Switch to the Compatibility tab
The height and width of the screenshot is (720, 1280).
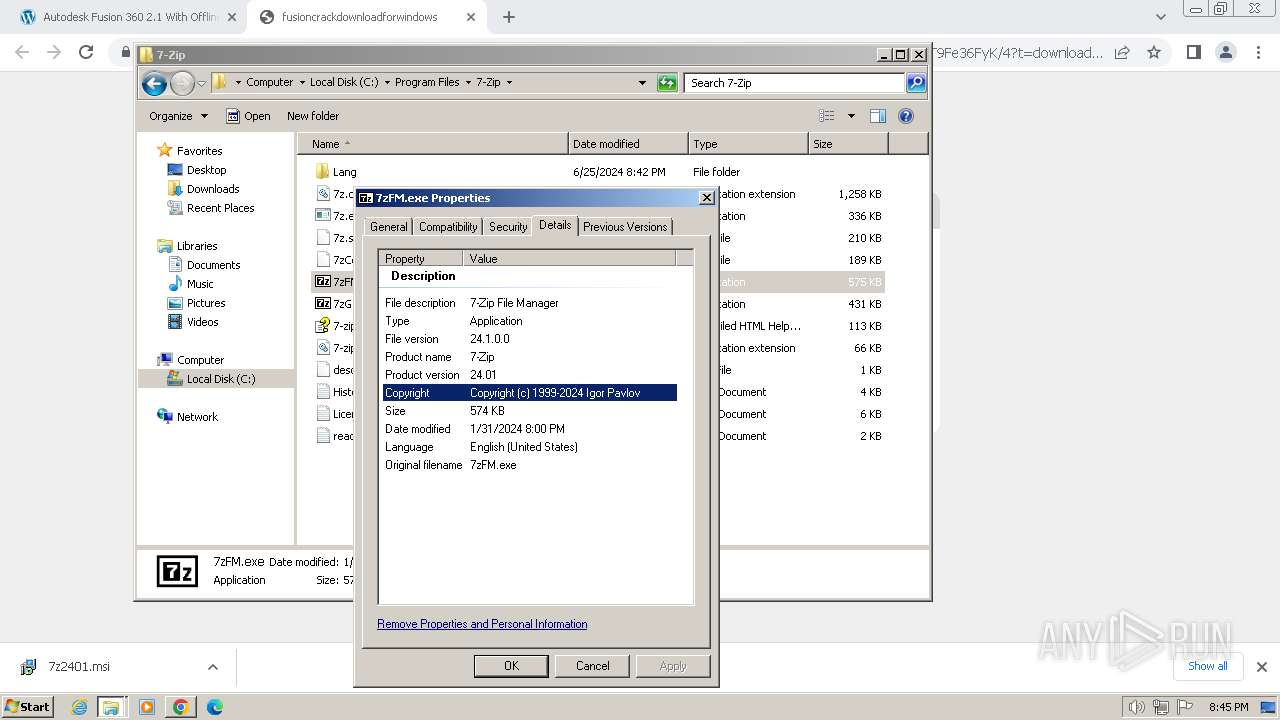[448, 227]
